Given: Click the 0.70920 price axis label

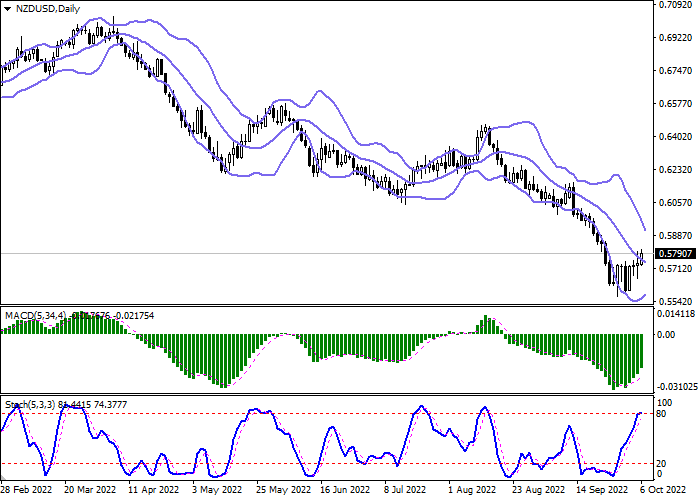Looking at the screenshot, I should [676, 5].
